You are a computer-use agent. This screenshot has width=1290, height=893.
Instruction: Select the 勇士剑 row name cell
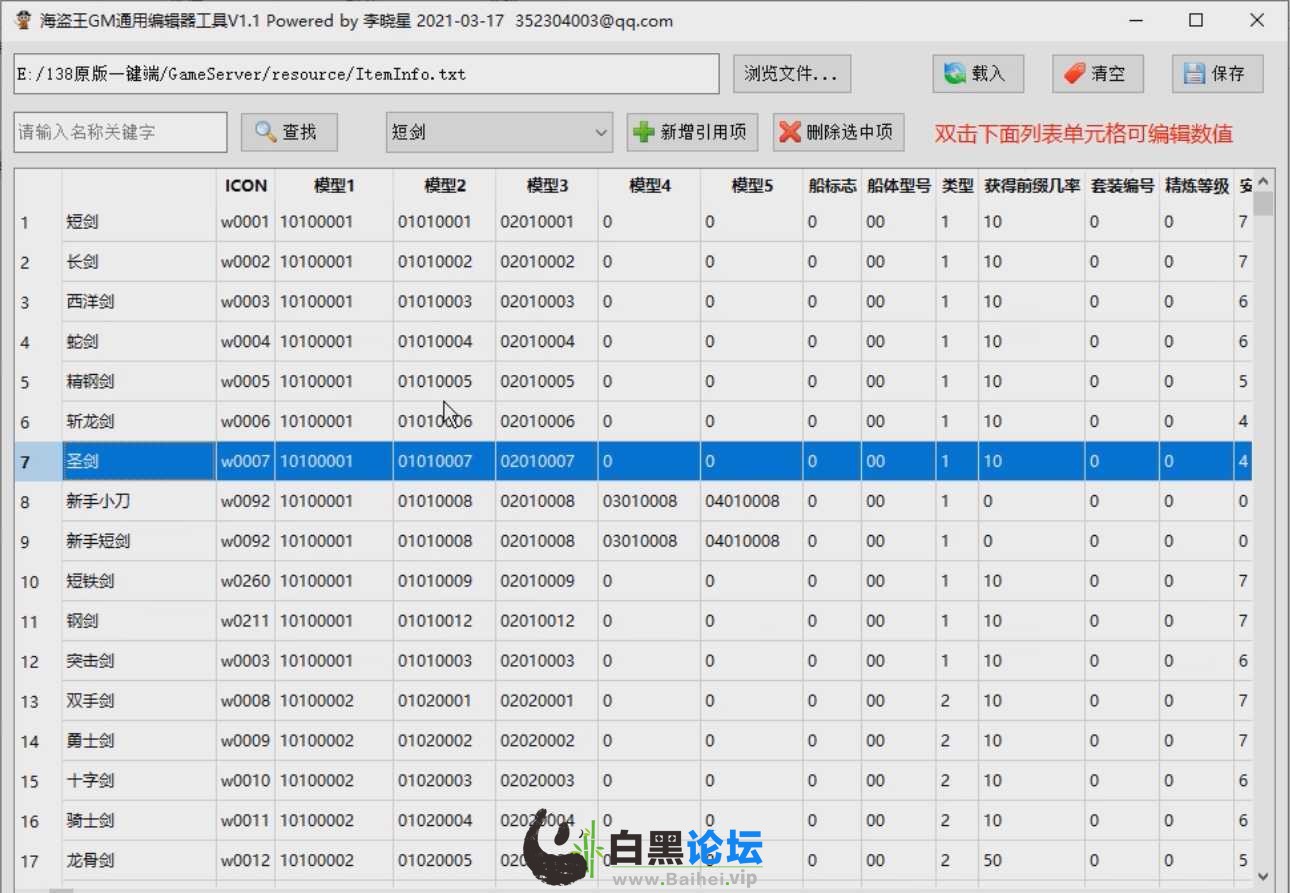coord(139,741)
